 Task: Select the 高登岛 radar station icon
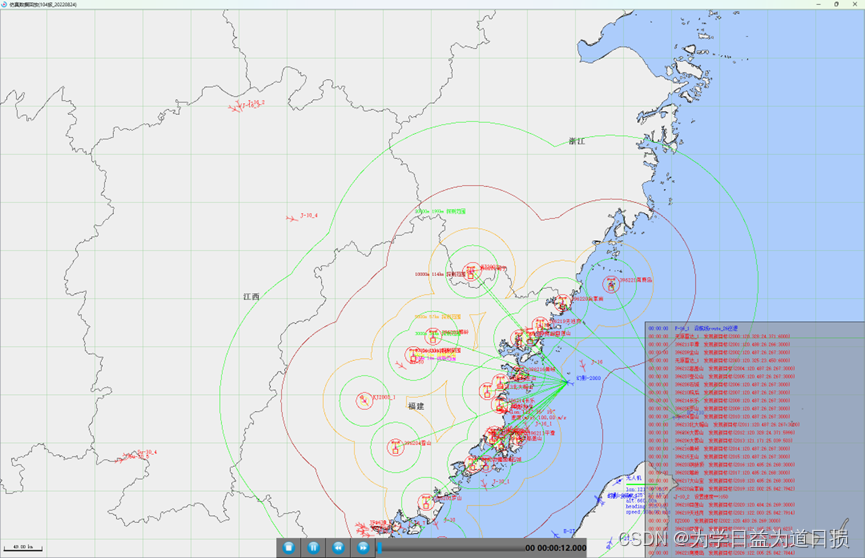[611, 285]
